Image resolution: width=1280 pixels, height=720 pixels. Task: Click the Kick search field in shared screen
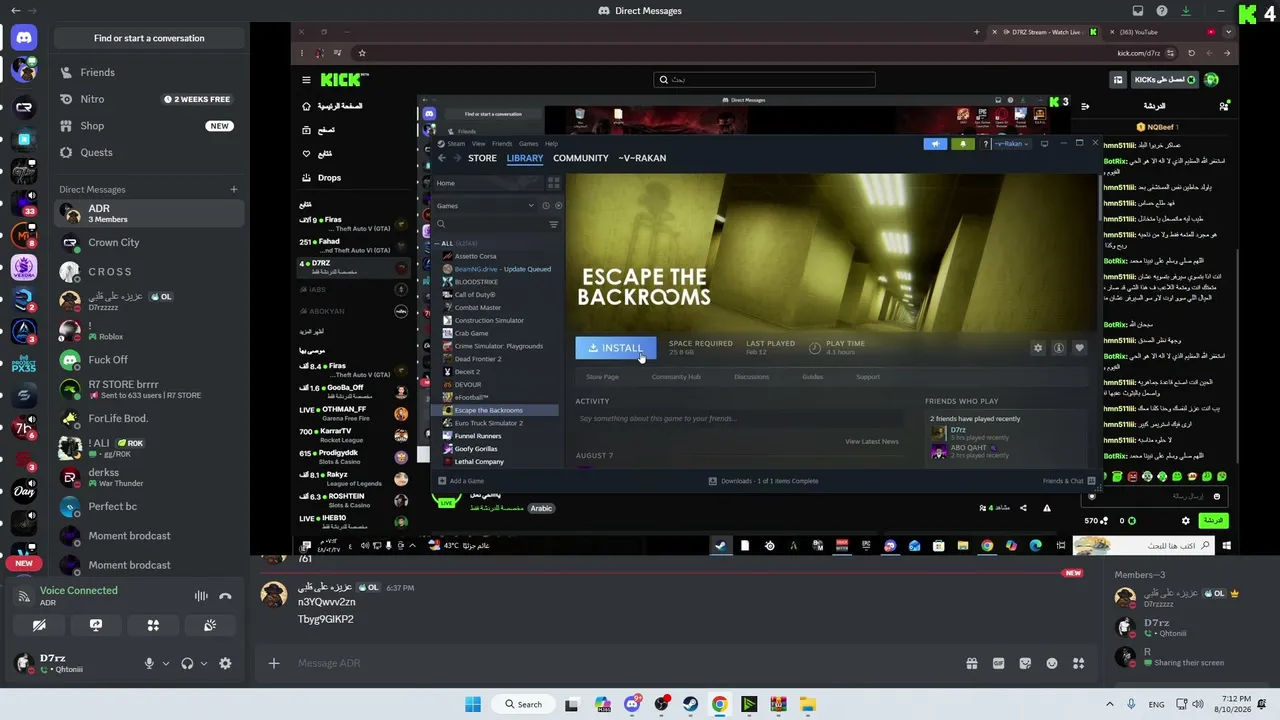pyautogui.click(x=764, y=80)
